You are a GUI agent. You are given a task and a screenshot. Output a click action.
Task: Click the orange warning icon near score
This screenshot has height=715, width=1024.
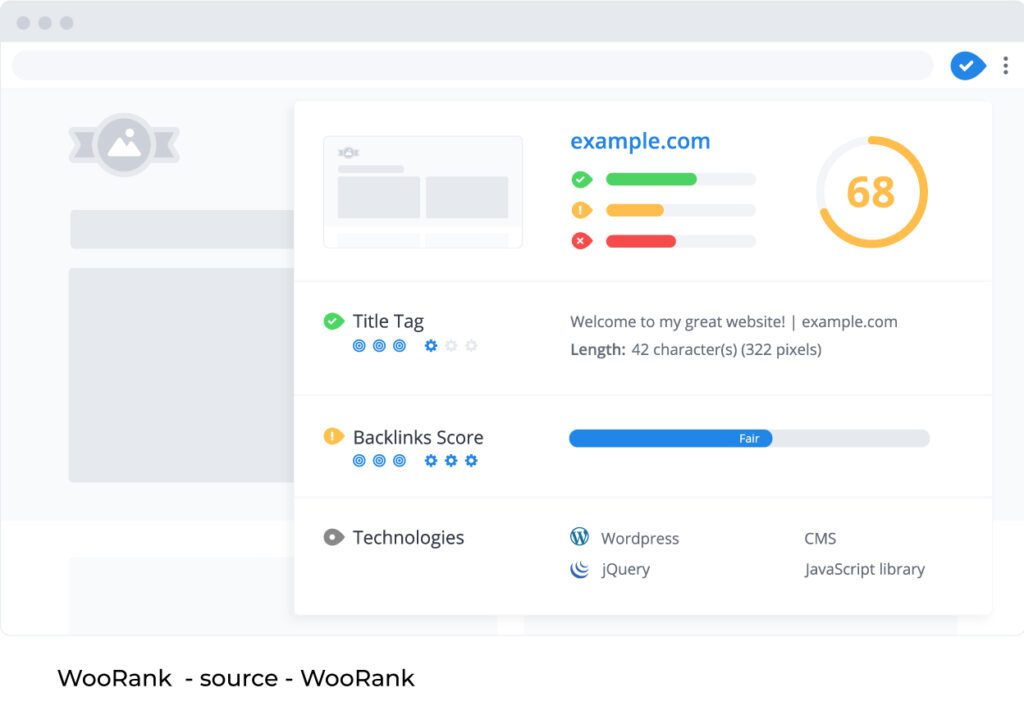[582, 210]
